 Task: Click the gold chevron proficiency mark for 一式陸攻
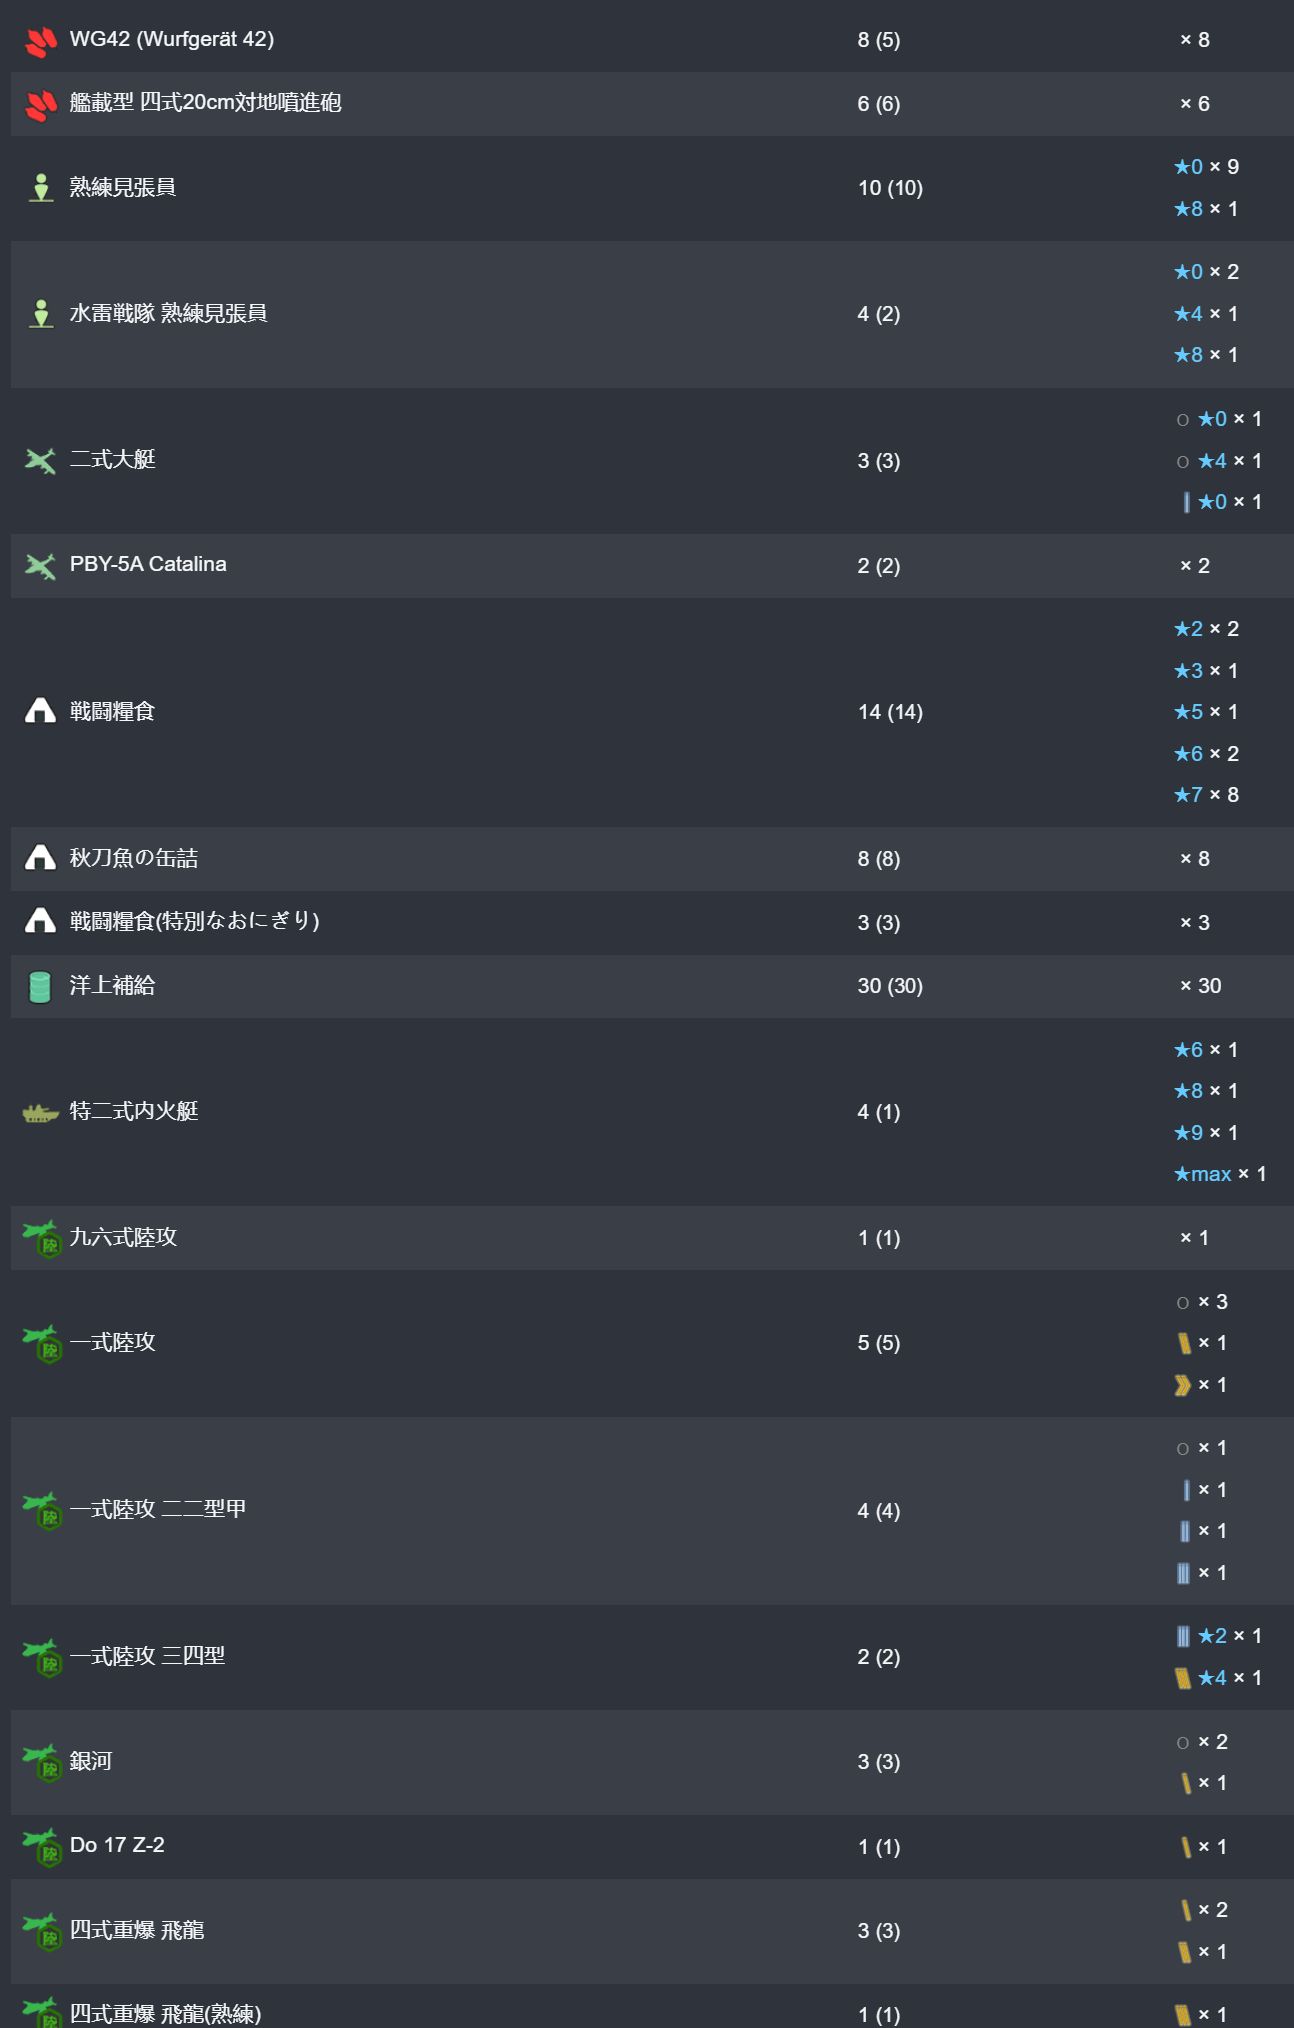coord(1183,1385)
